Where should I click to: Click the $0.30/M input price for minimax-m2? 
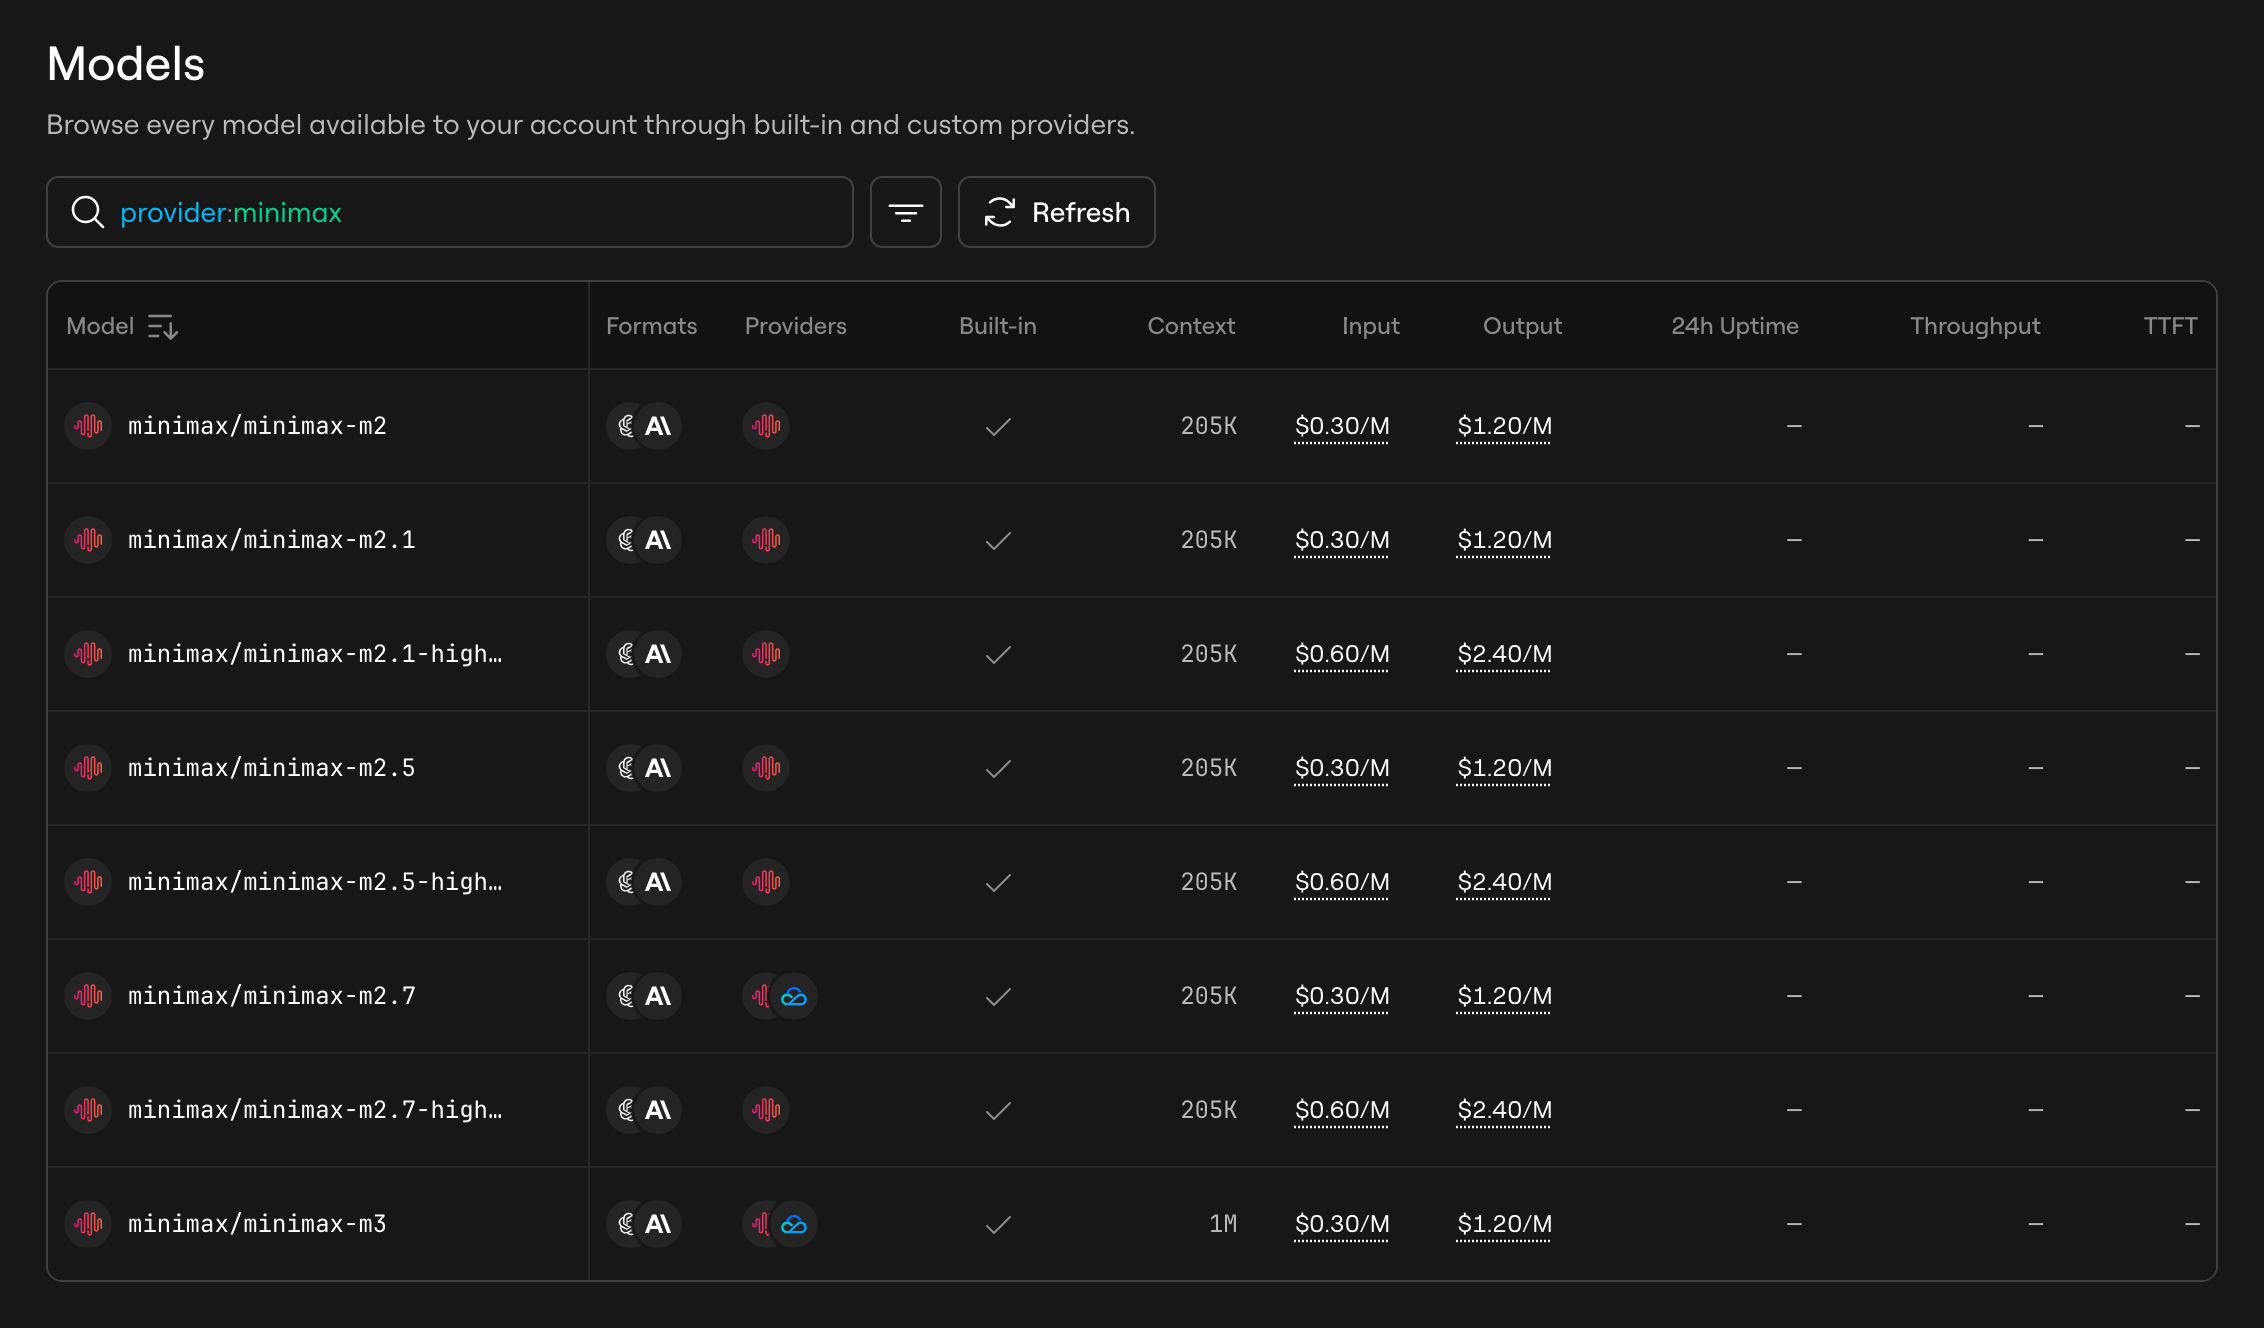point(1342,427)
